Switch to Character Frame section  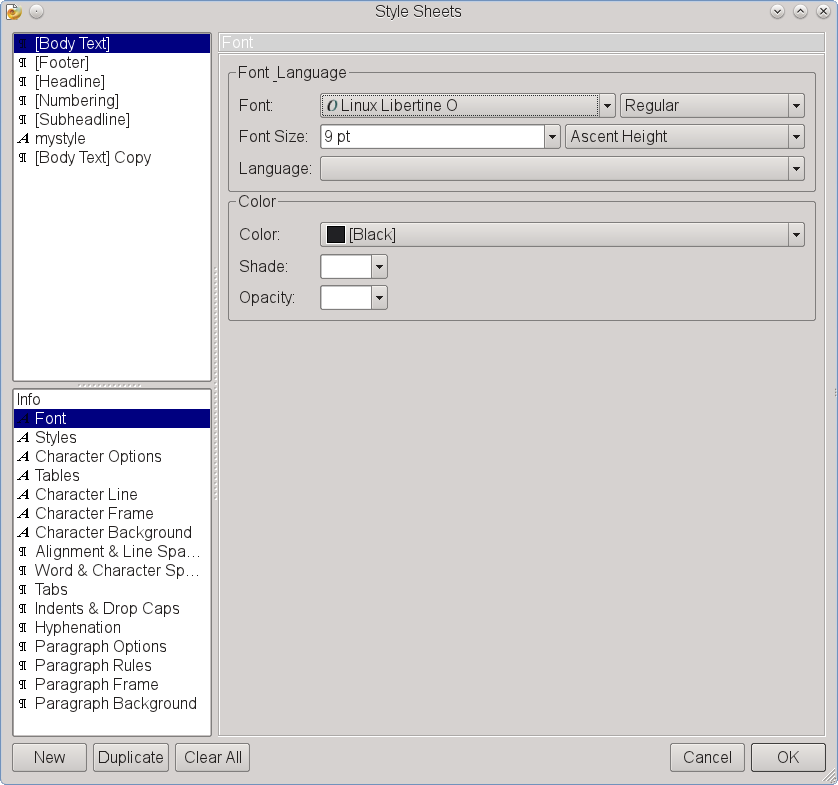click(x=94, y=514)
